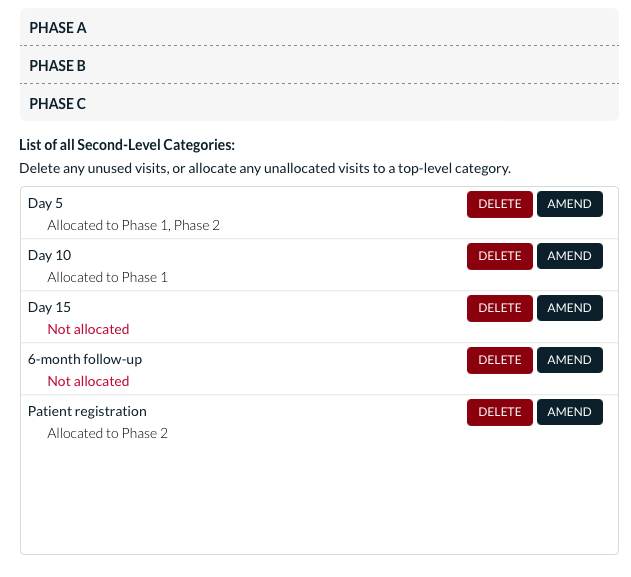Click Not allocated under Day 15
This screenshot has width=631, height=577.
[88, 329]
